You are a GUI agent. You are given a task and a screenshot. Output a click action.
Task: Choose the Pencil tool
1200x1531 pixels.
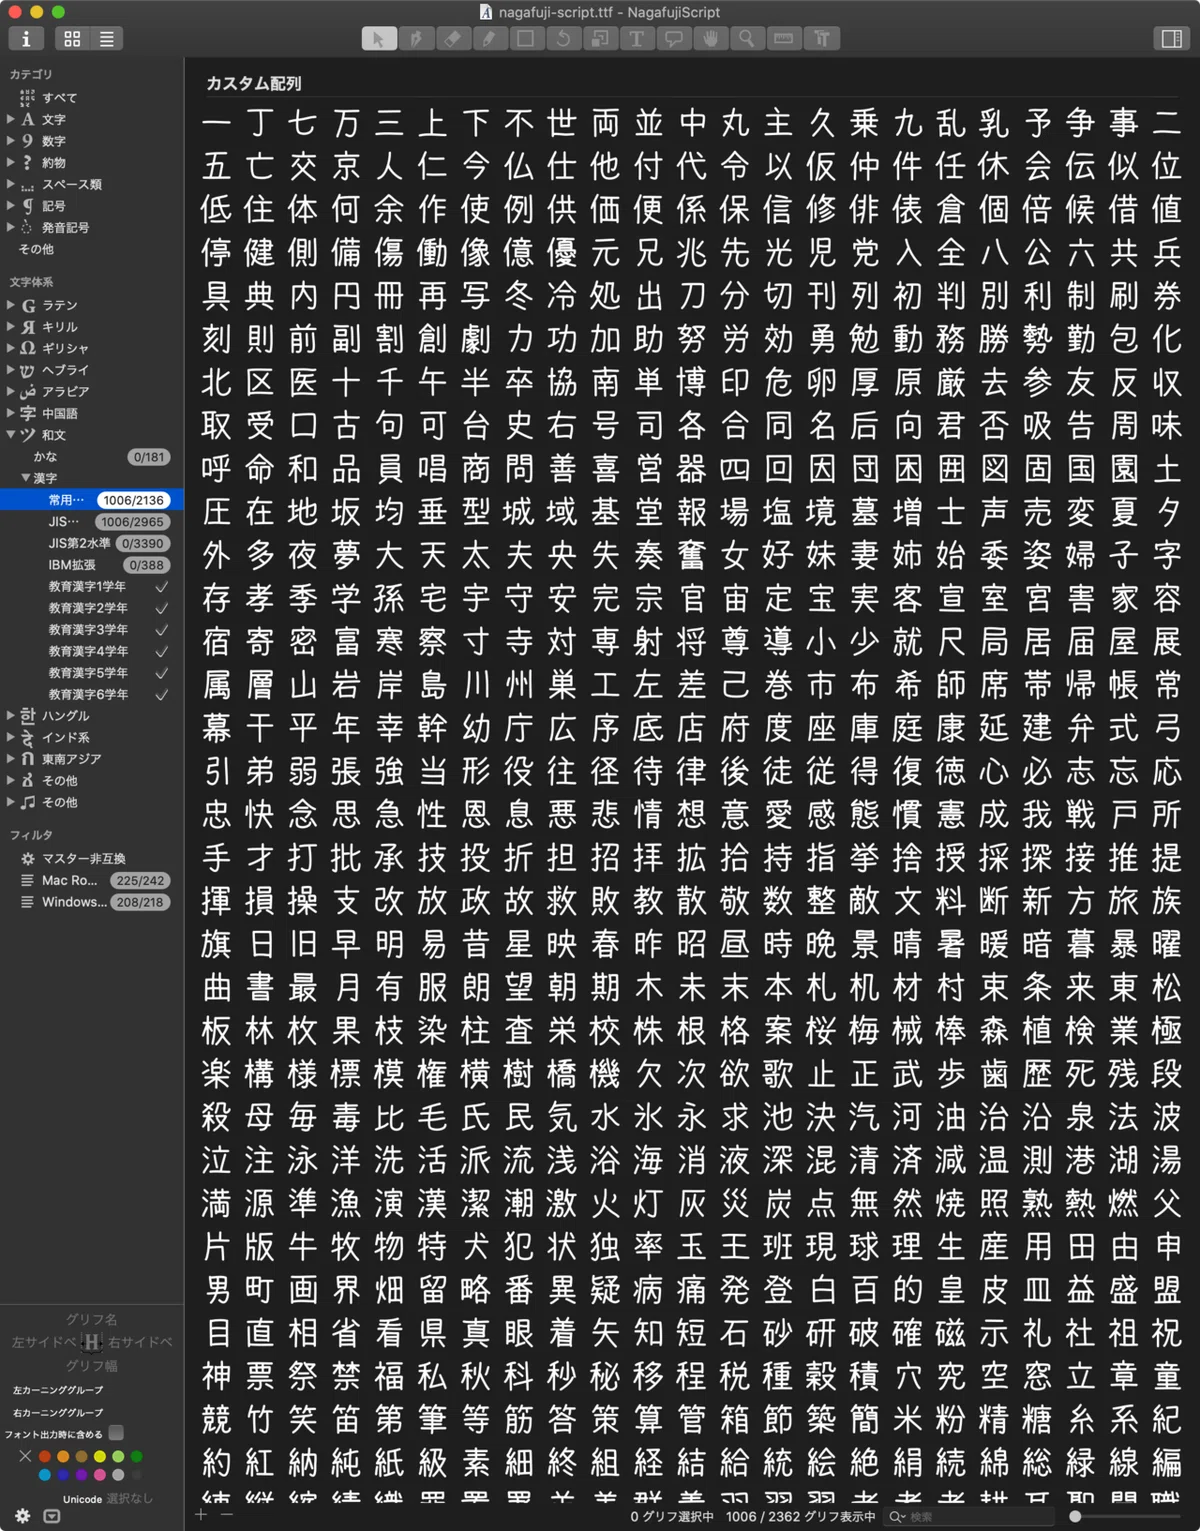[489, 39]
